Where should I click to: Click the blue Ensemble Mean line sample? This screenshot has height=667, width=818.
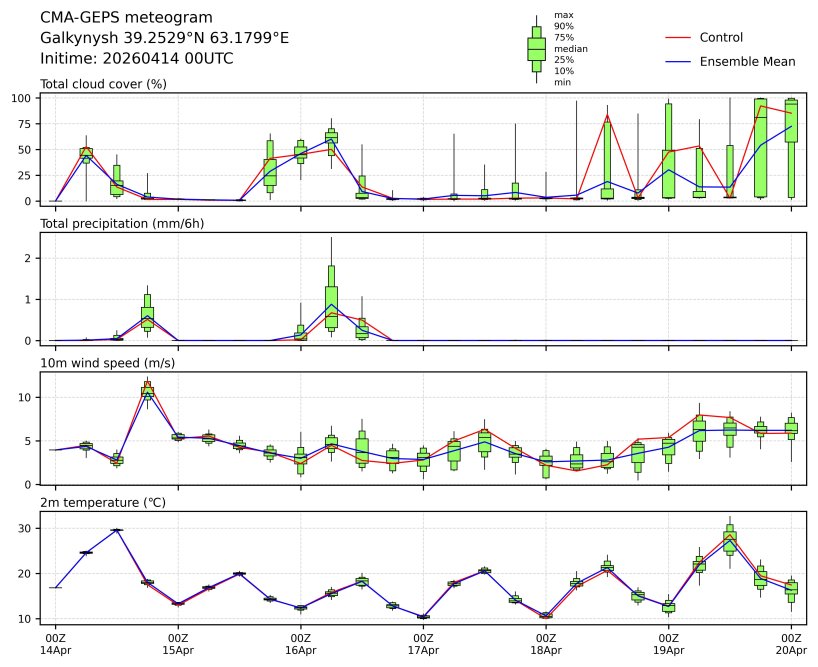tap(678, 62)
